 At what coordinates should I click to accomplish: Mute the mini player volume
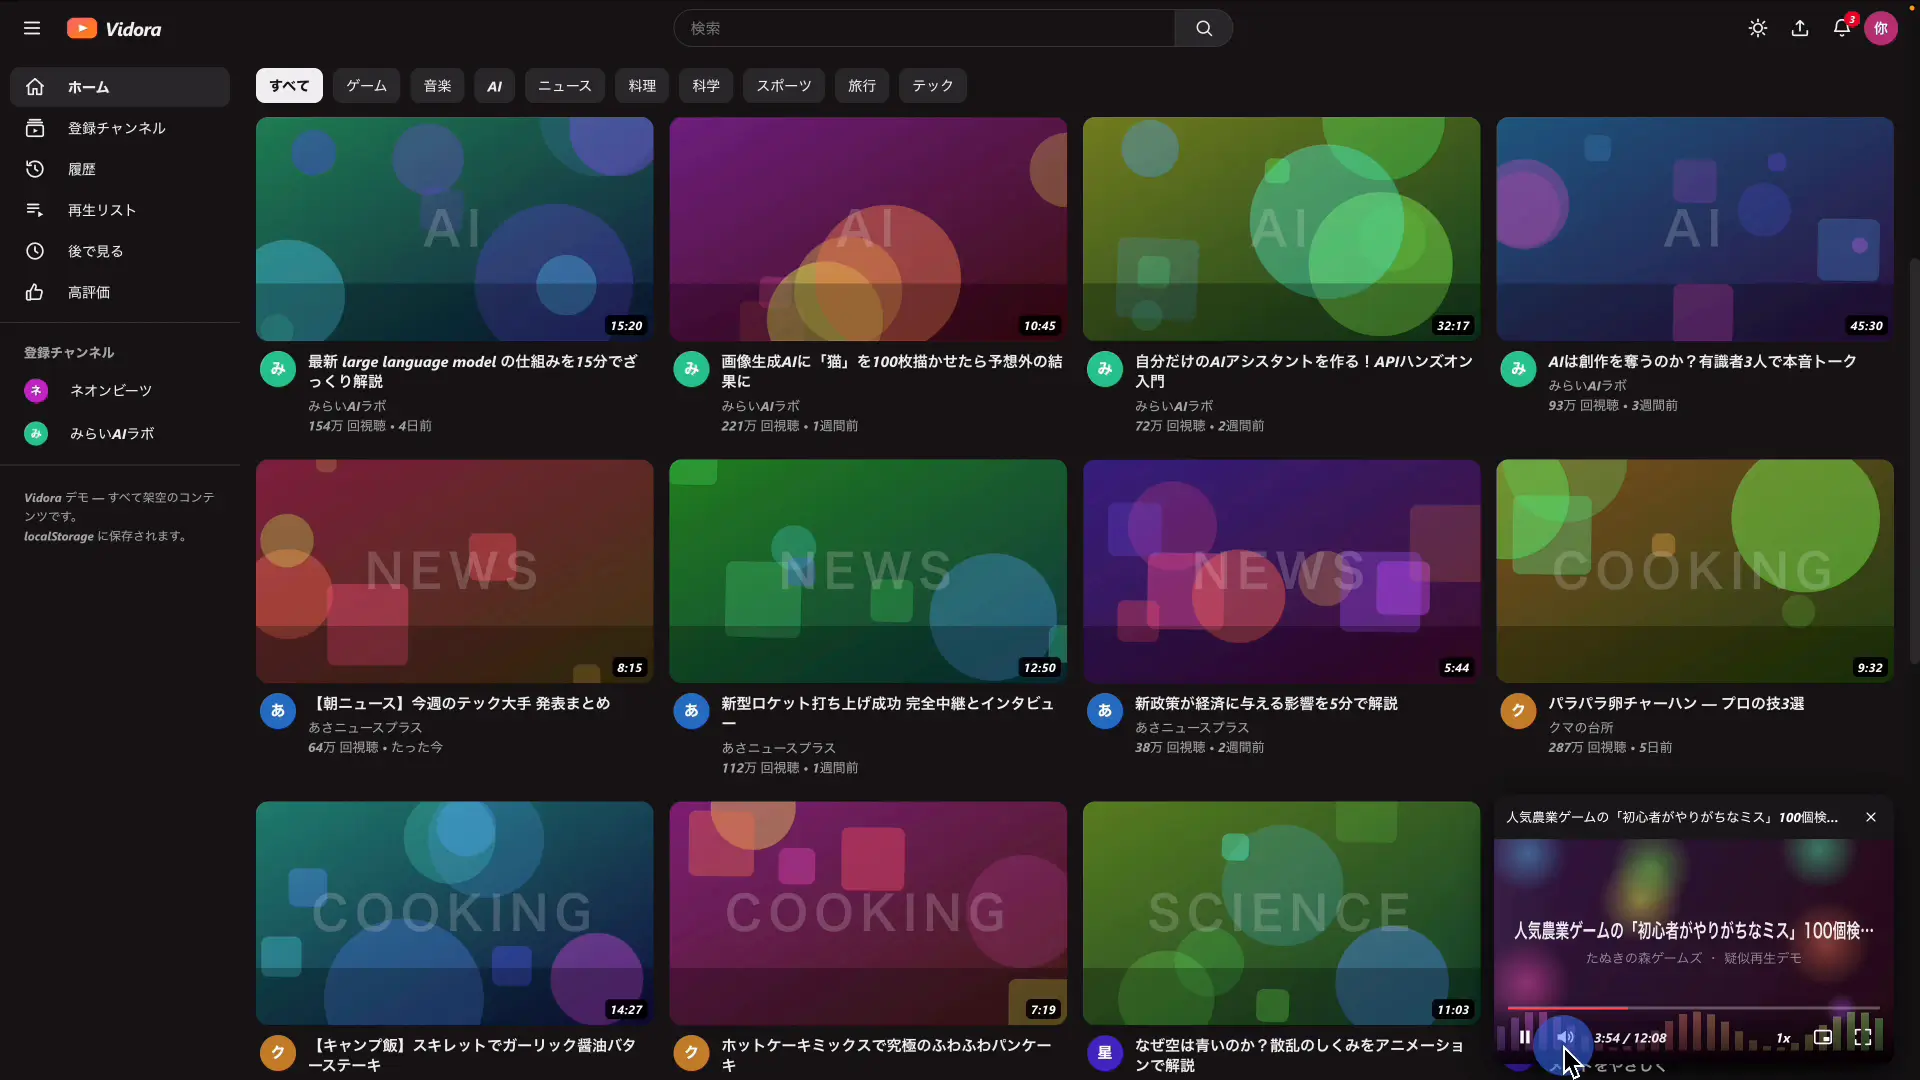click(1565, 1037)
